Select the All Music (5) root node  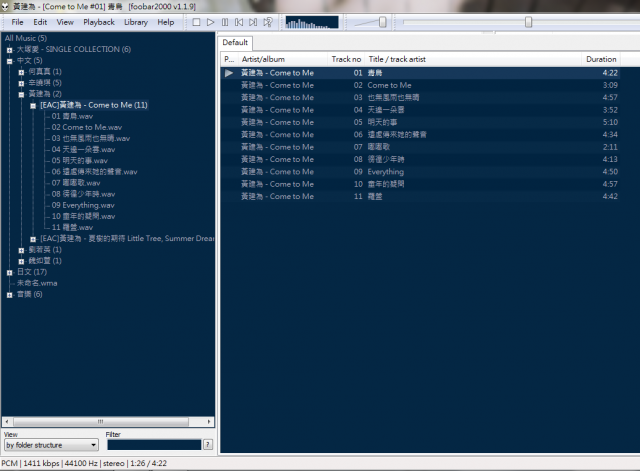pos(26,38)
